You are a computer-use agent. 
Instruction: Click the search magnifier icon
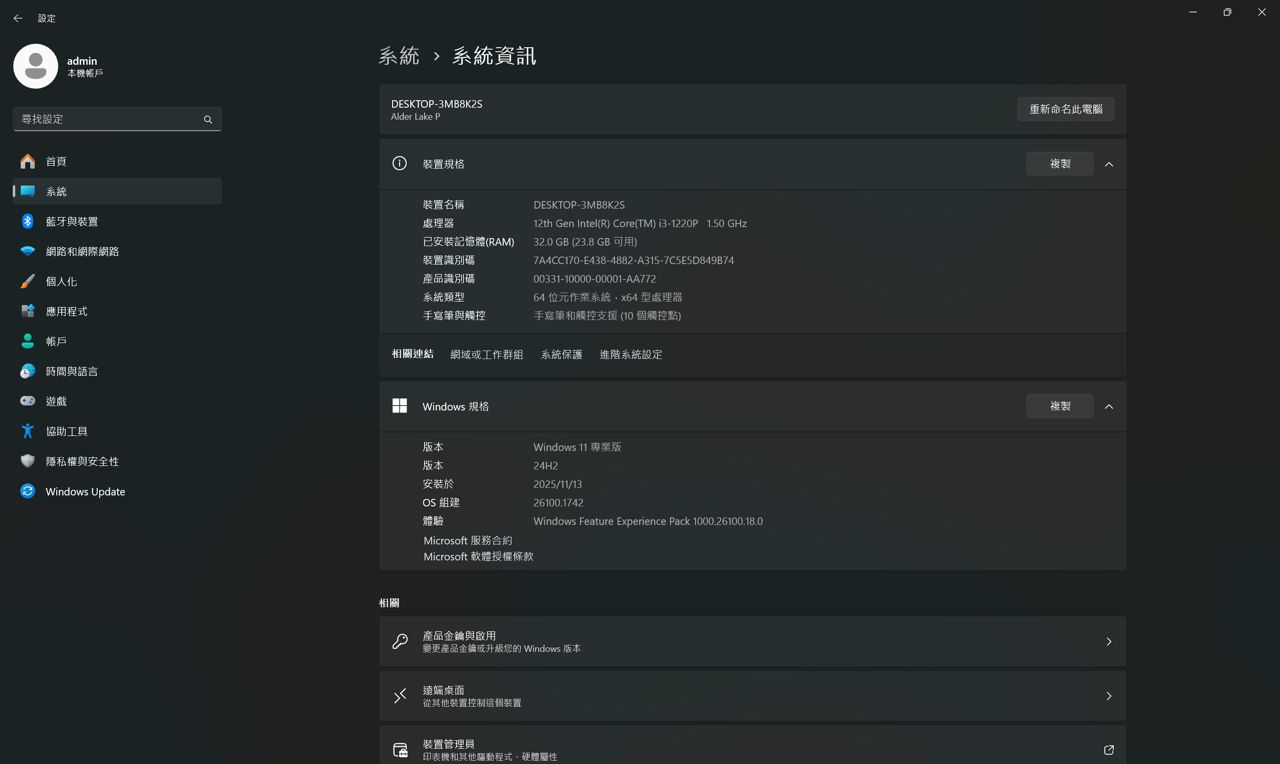tap(208, 119)
